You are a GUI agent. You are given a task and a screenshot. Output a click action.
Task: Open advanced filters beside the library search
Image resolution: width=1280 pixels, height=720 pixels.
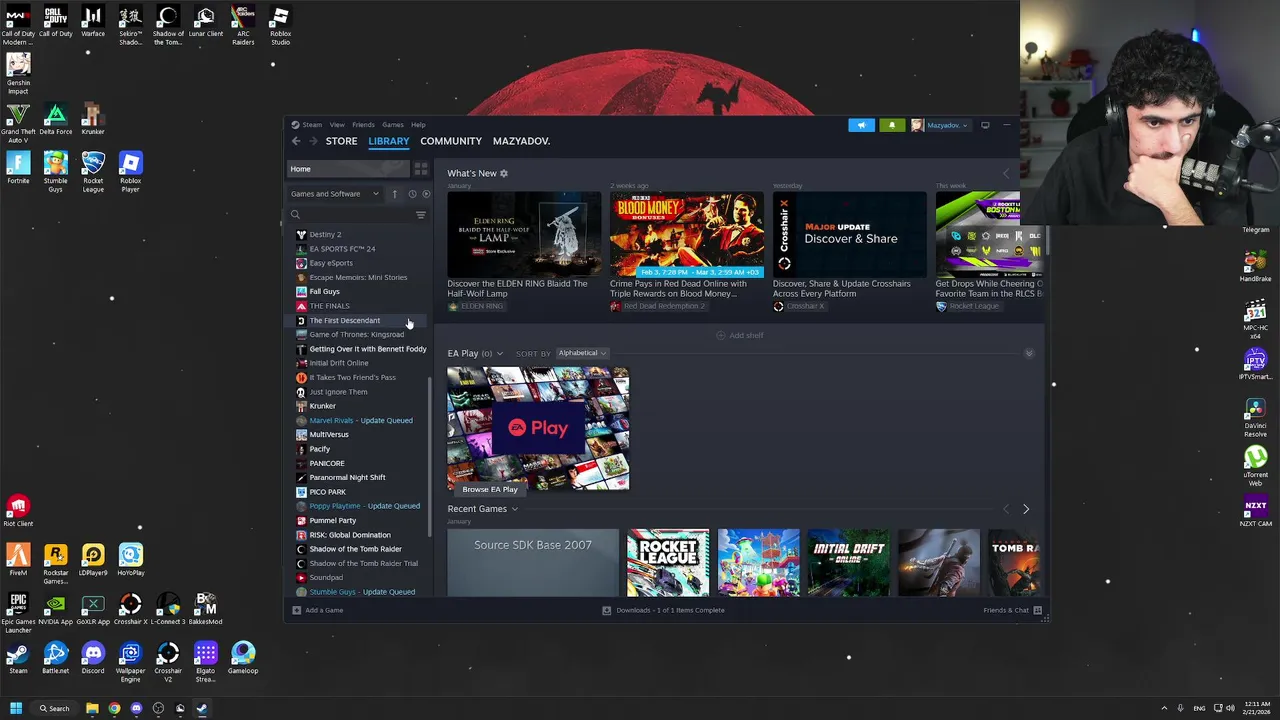coord(421,215)
